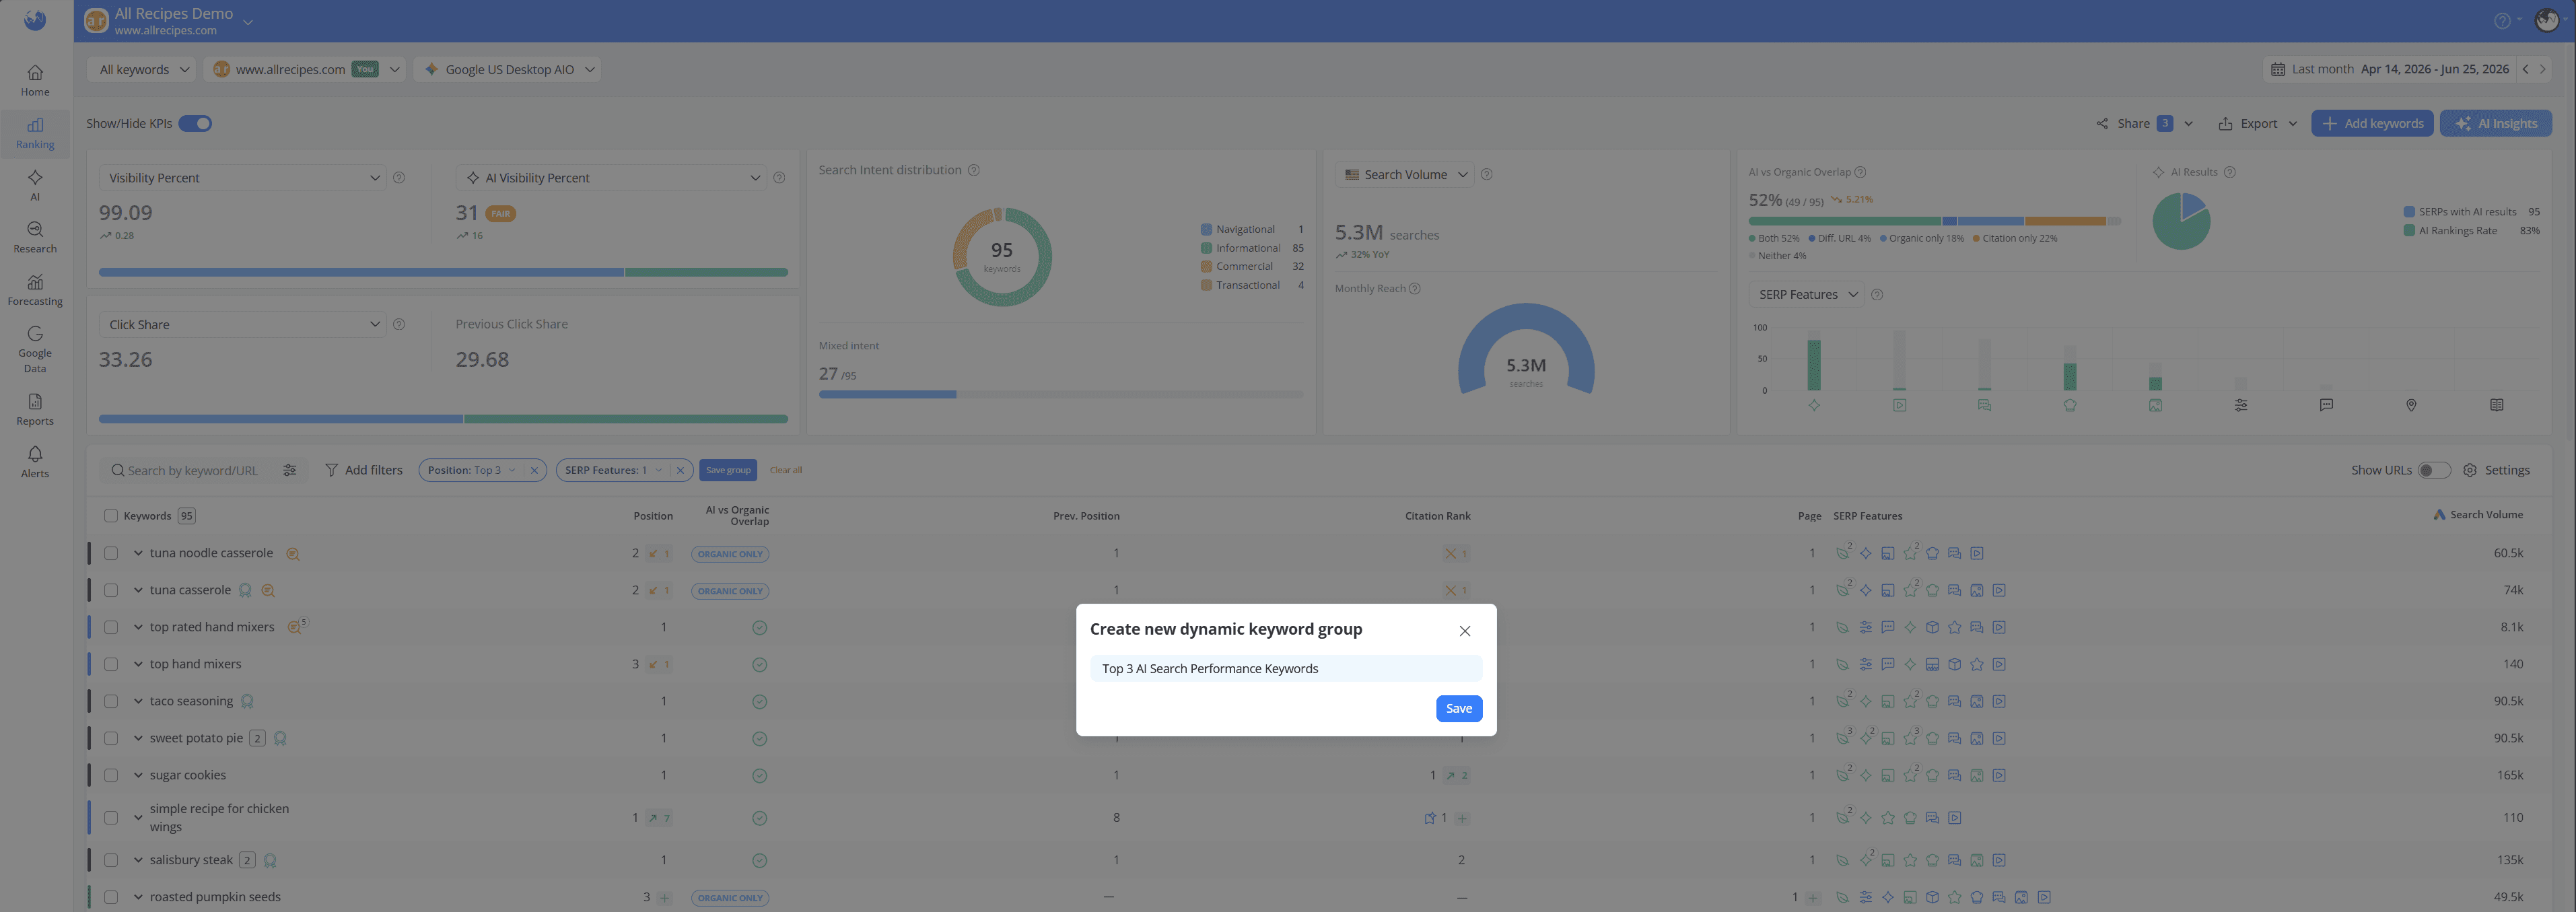The width and height of the screenshot is (2576, 912).
Task: Click the help icon next to Monthly Reach
Action: pyautogui.click(x=1415, y=289)
